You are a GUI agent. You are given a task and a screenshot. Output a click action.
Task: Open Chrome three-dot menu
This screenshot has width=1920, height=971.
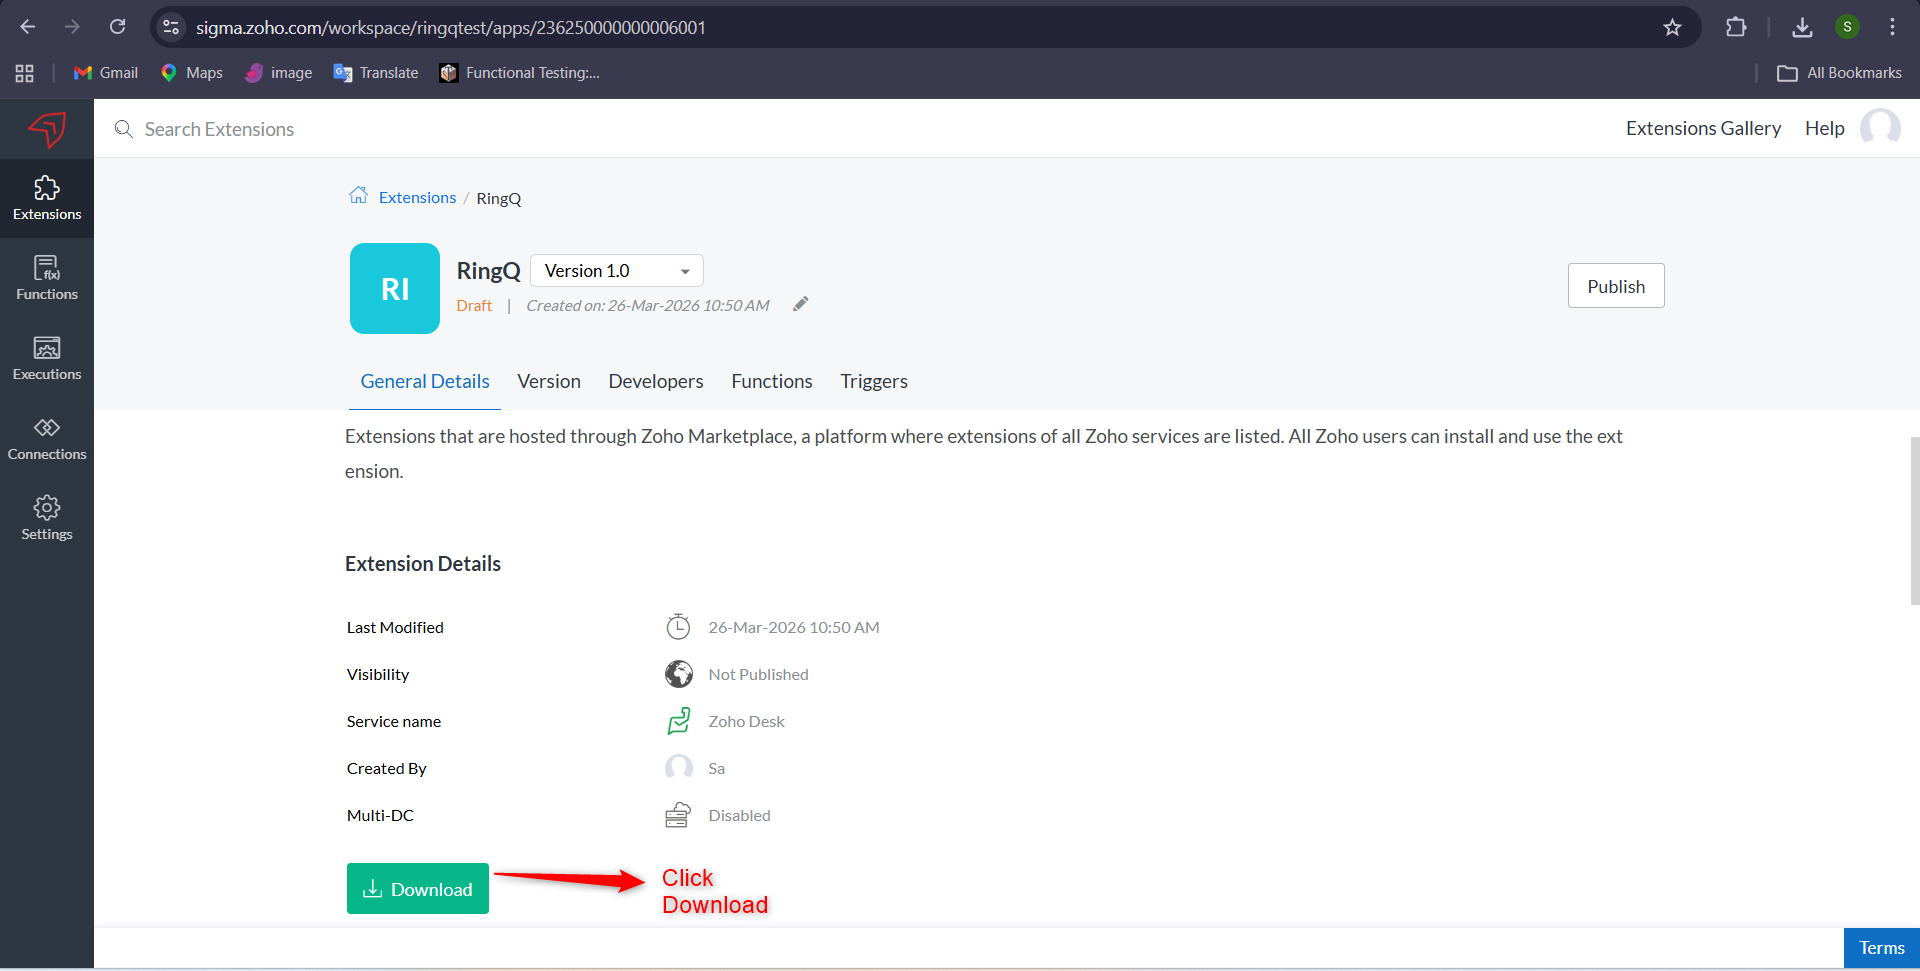coord(1892,27)
